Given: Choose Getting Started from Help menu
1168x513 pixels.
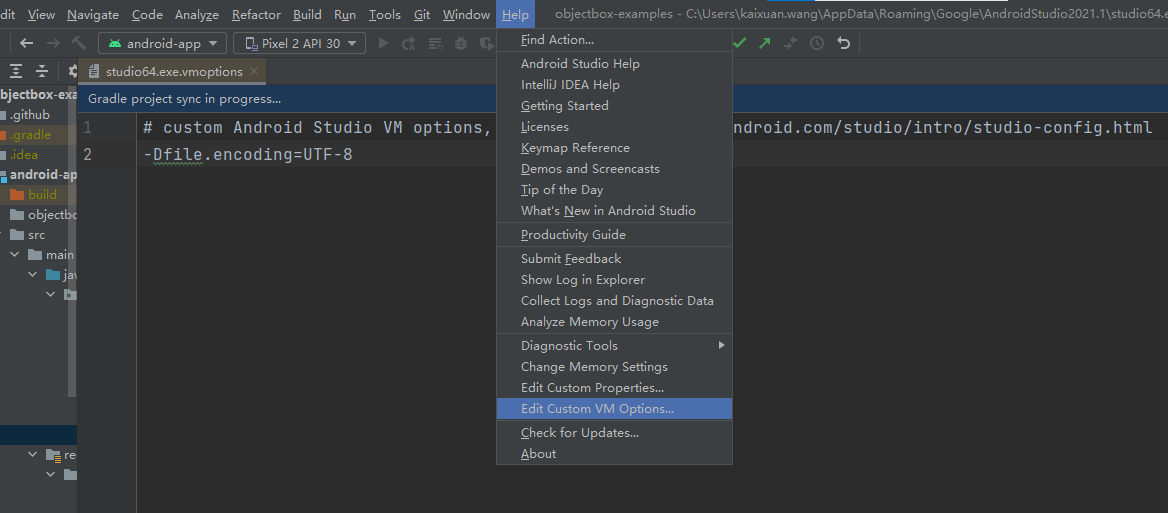Looking at the screenshot, I should (615, 106).
